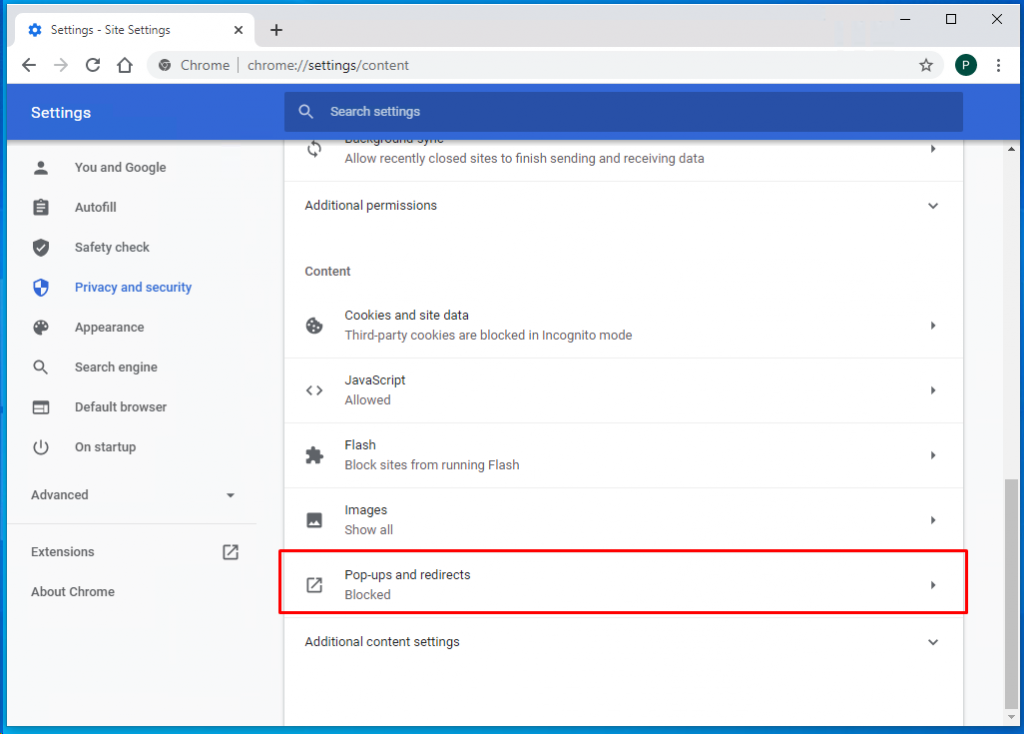This screenshot has height=734, width=1024.
Task: Click 'Allow recently closed sites' description text
Action: point(524,159)
